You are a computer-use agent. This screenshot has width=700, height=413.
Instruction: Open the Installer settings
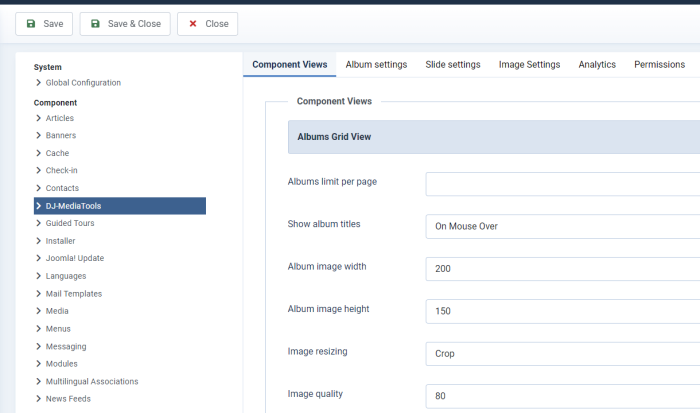click(x=60, y=241)
